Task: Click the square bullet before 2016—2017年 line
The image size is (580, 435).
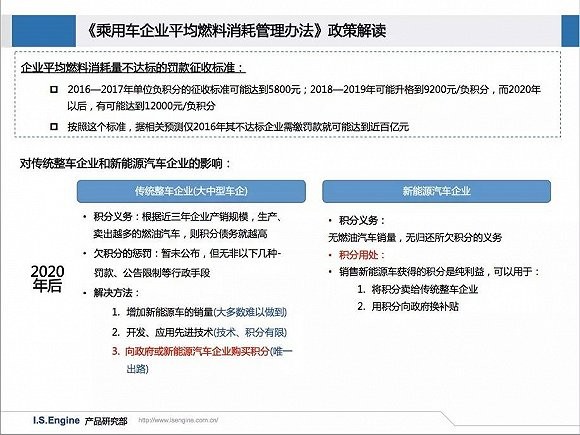Action: click(x=54, y=90)
